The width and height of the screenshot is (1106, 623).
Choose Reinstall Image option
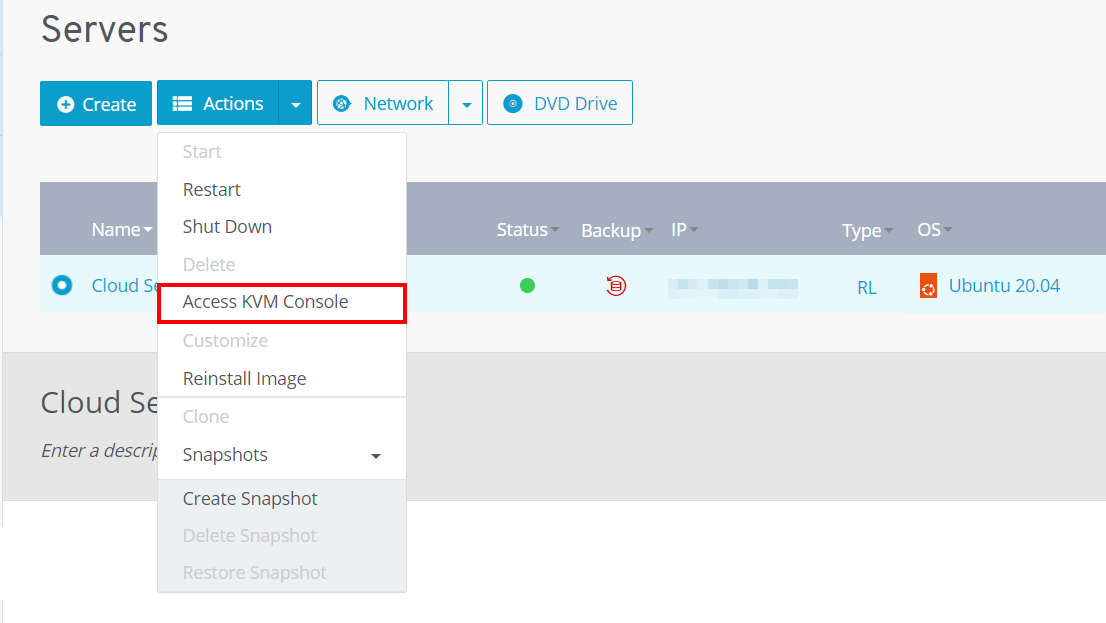point(282,379)
